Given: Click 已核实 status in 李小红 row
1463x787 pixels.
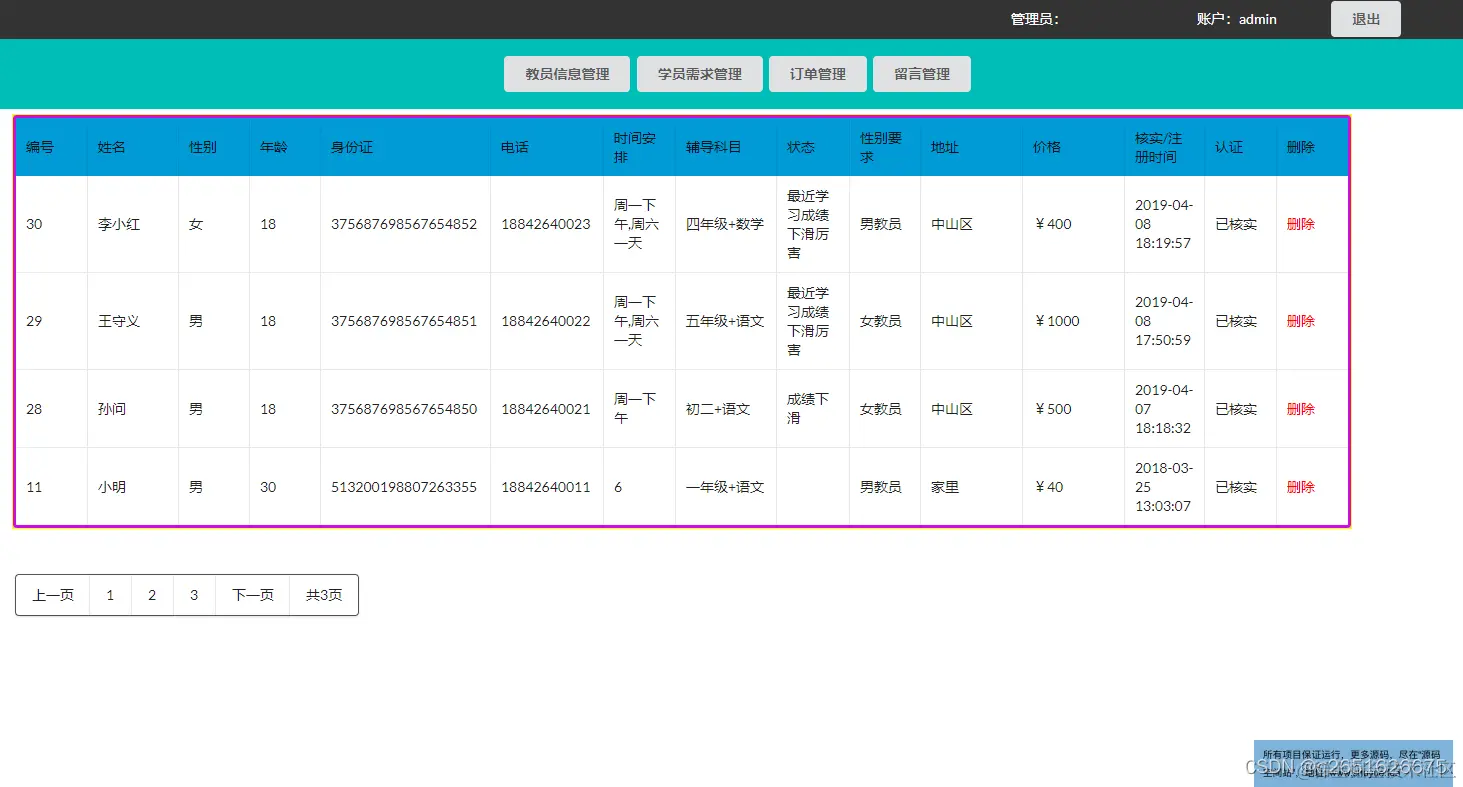Looking at the screenshot, I should pyautogui.click(x=1236, y=224).
